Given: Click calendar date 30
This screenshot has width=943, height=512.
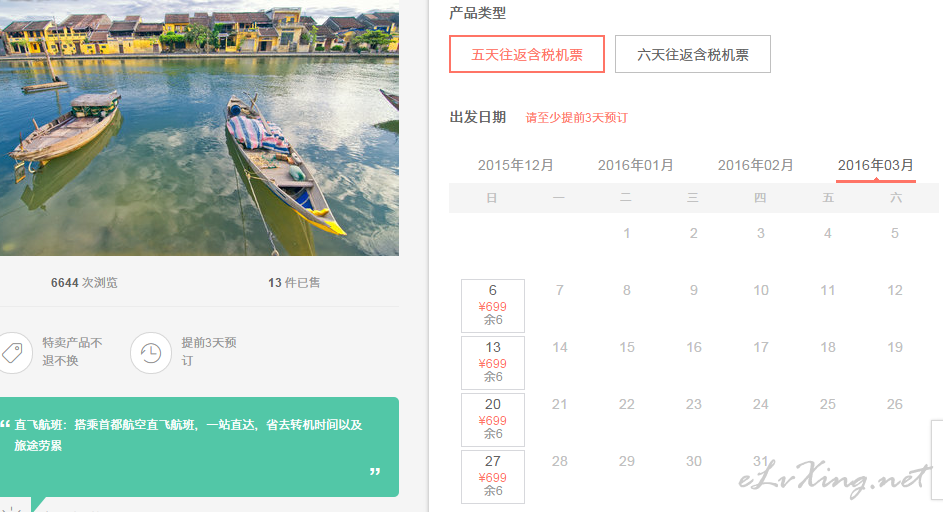Looking at the screenshot, I should click(693, 461).
